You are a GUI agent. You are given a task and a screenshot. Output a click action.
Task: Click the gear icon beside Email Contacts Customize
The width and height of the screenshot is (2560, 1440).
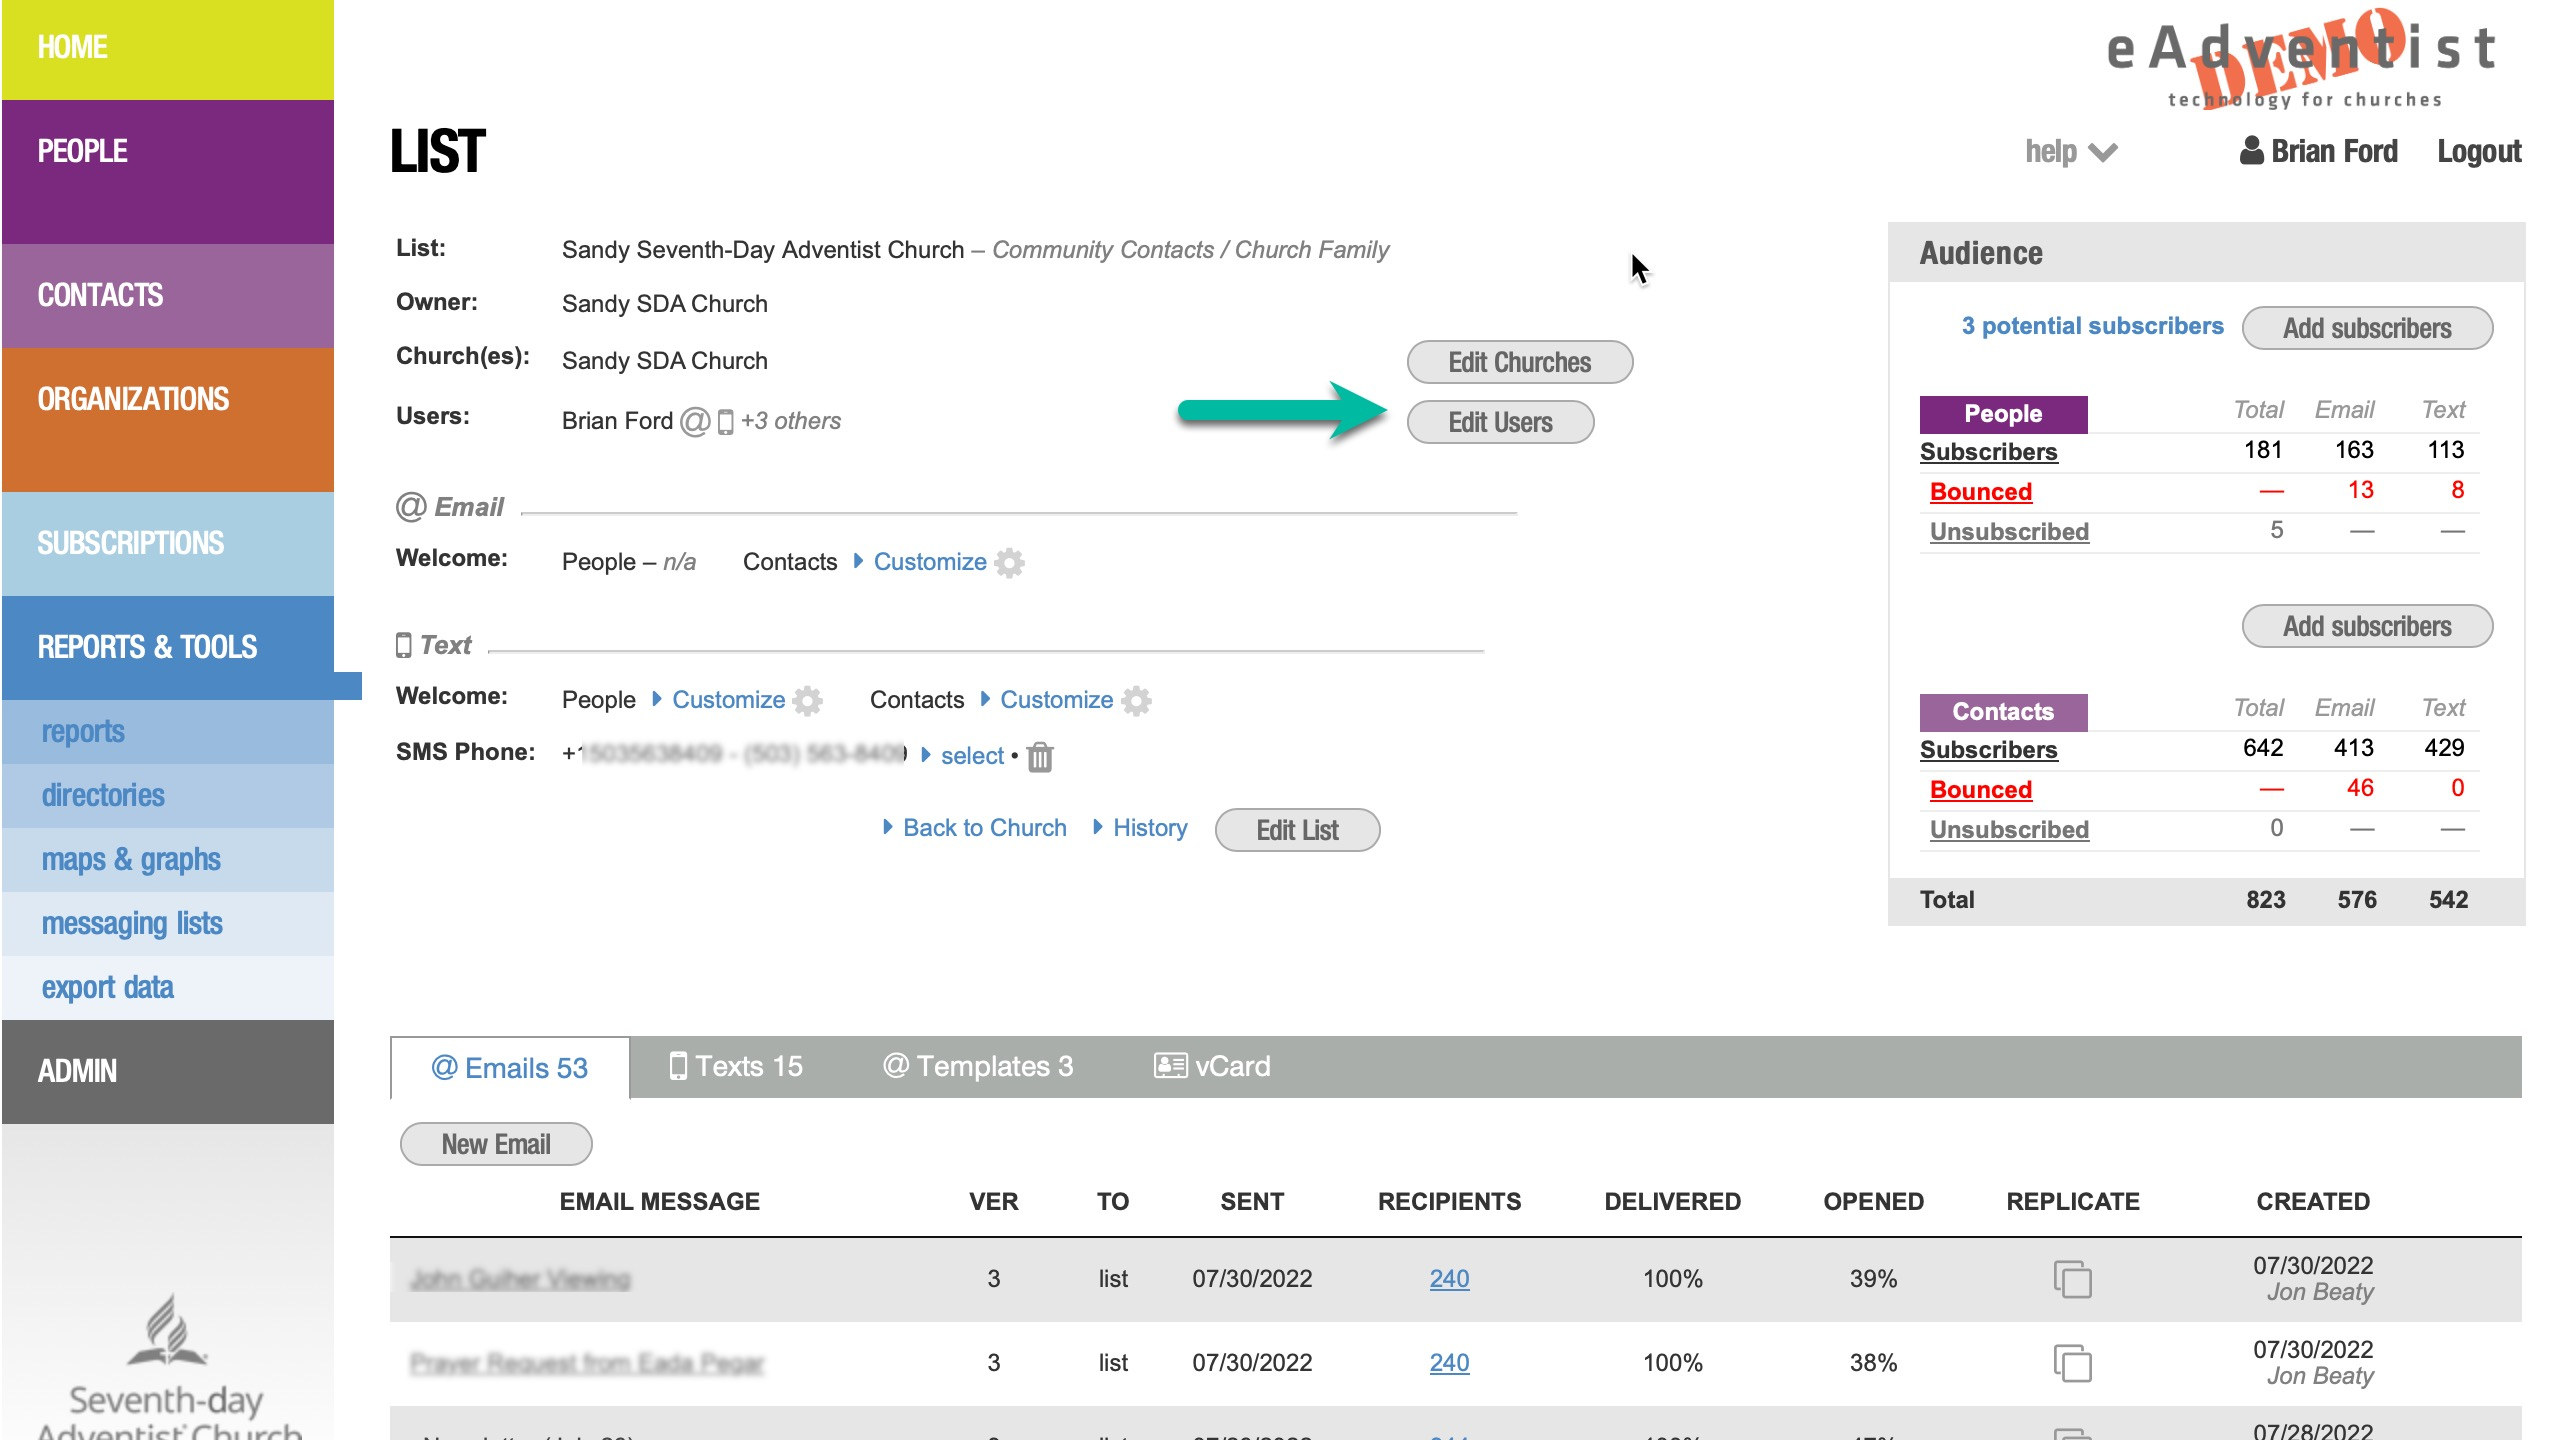coord(1010,563)
